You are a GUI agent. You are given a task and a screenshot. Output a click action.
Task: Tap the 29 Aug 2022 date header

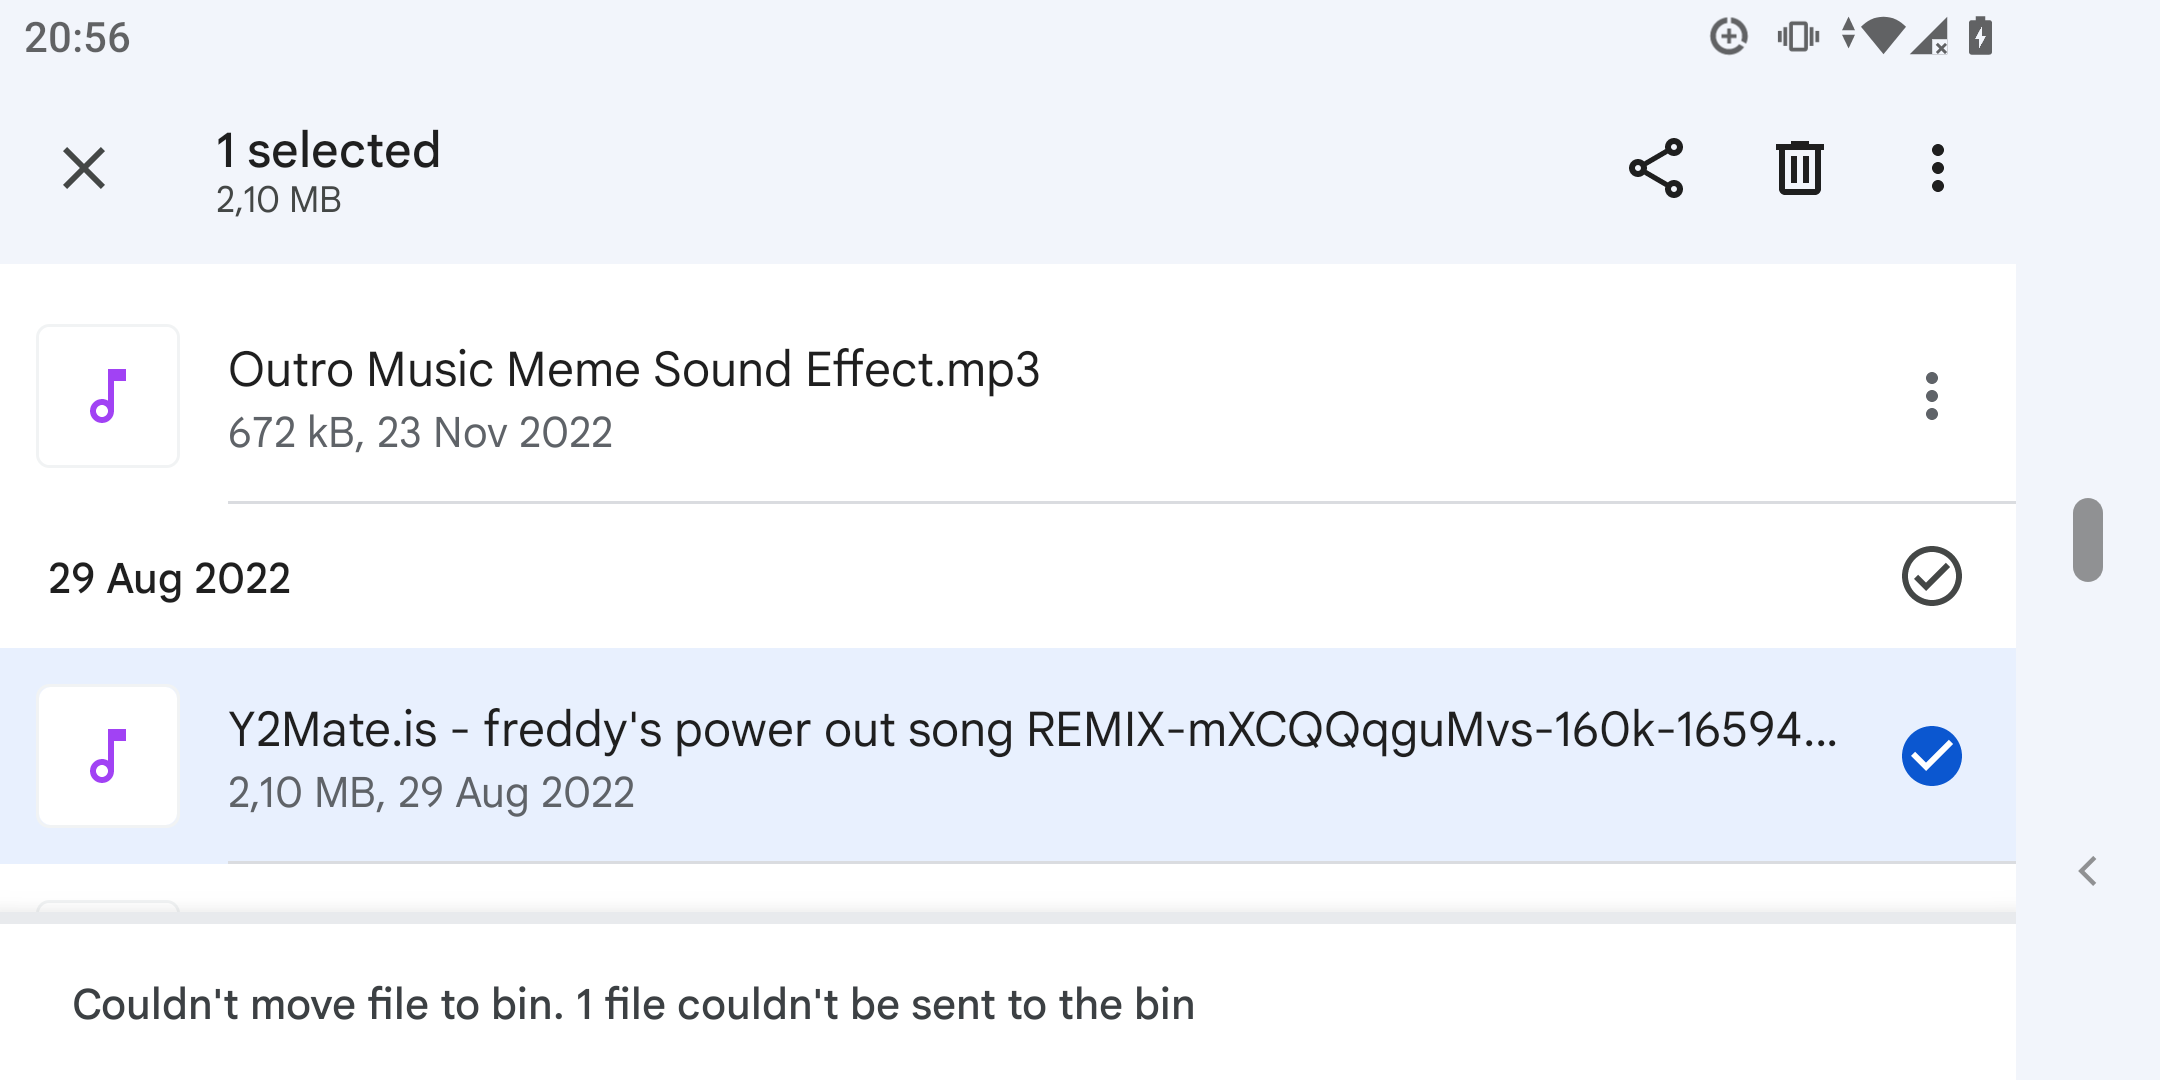(169, 578)
